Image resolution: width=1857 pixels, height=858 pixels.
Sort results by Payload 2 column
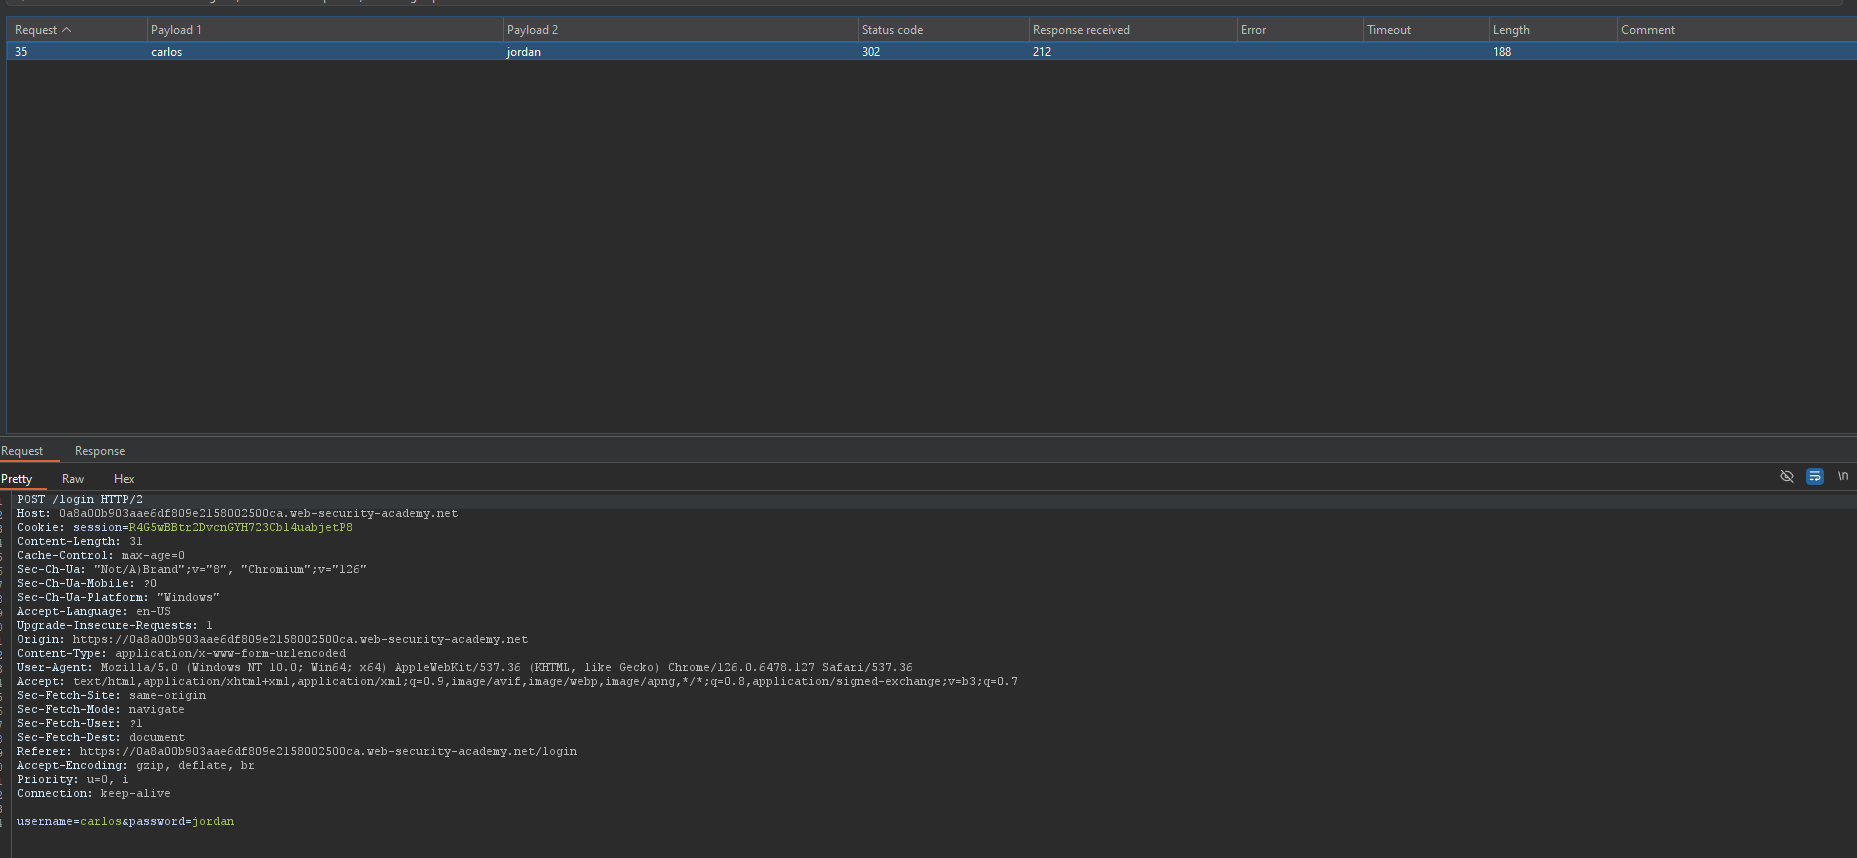pos(532,30)
